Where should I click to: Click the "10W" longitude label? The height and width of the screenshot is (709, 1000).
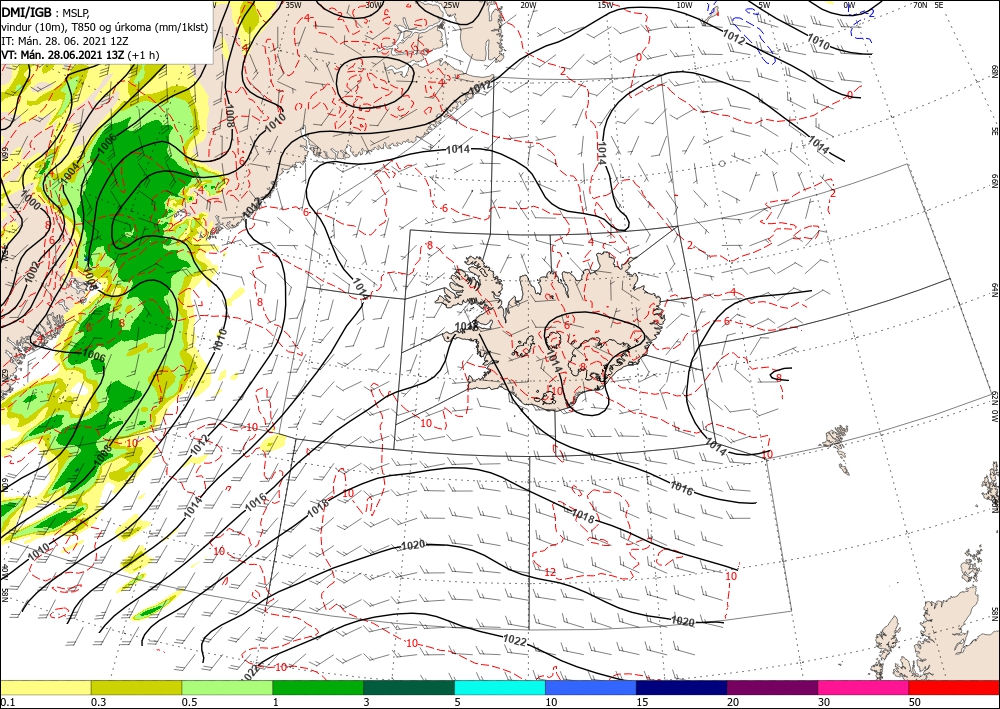684,5
